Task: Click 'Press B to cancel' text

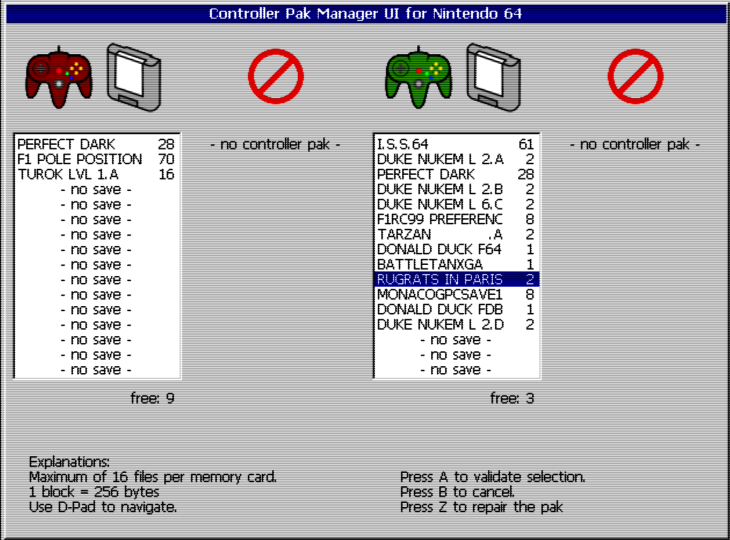Action: pos(457,492)
